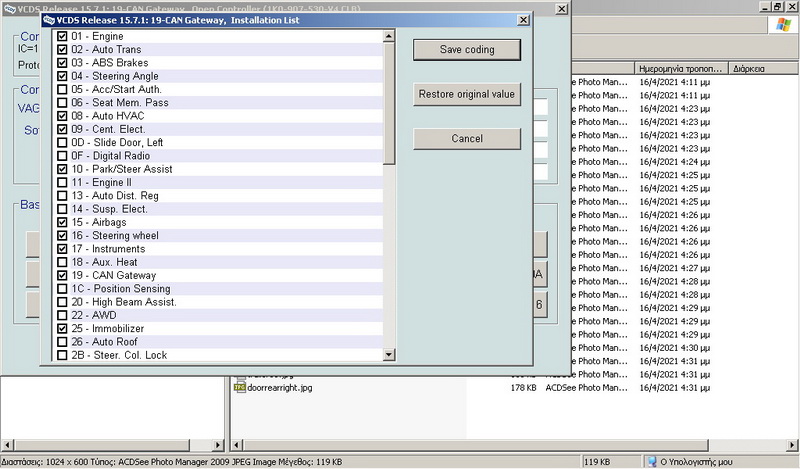Click the folder pane scroll-right arrow
The height and width of the screenshot is (469, 800).
coord(218,445)
